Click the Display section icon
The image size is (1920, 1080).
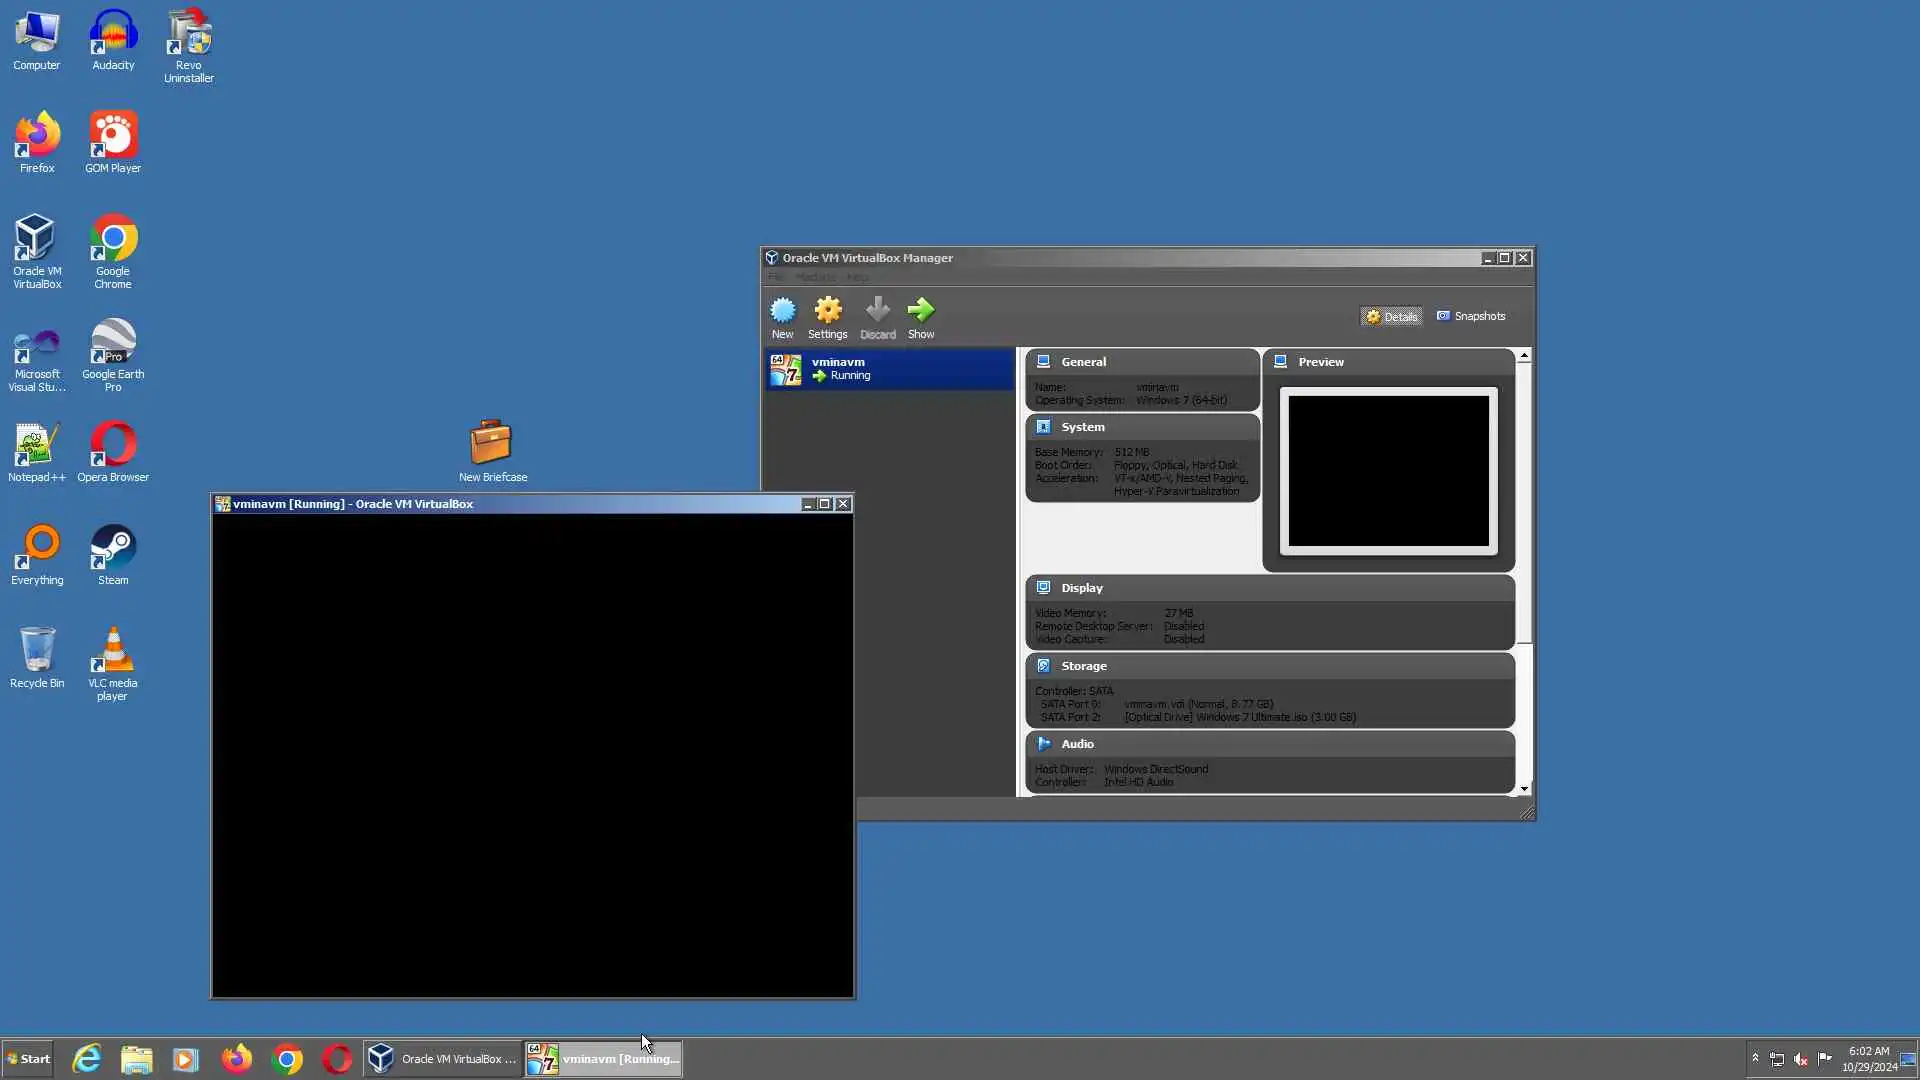pos(1043,588)
